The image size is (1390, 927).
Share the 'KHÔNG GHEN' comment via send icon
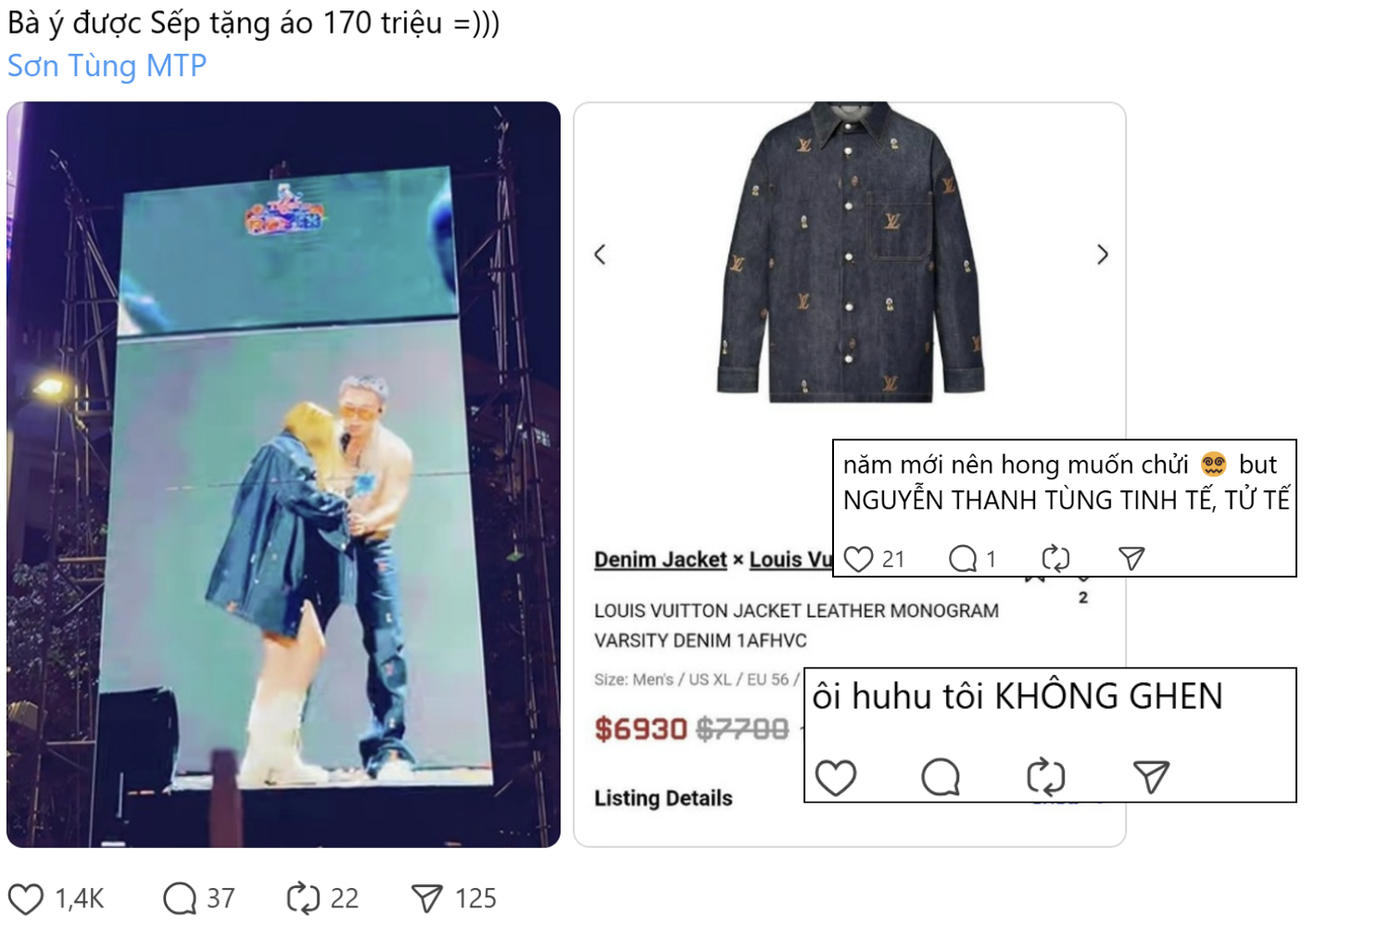1151,777
